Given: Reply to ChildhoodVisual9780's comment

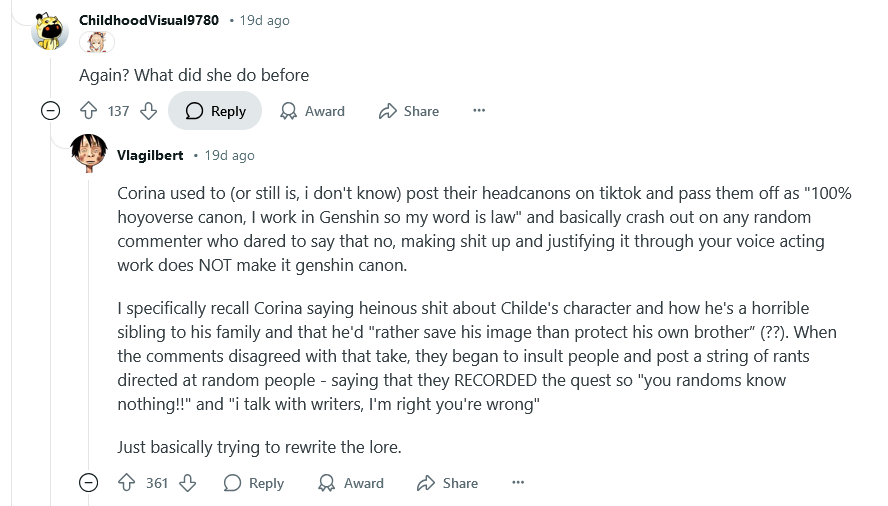Looking at the screenshot, I should pos(215,111).
